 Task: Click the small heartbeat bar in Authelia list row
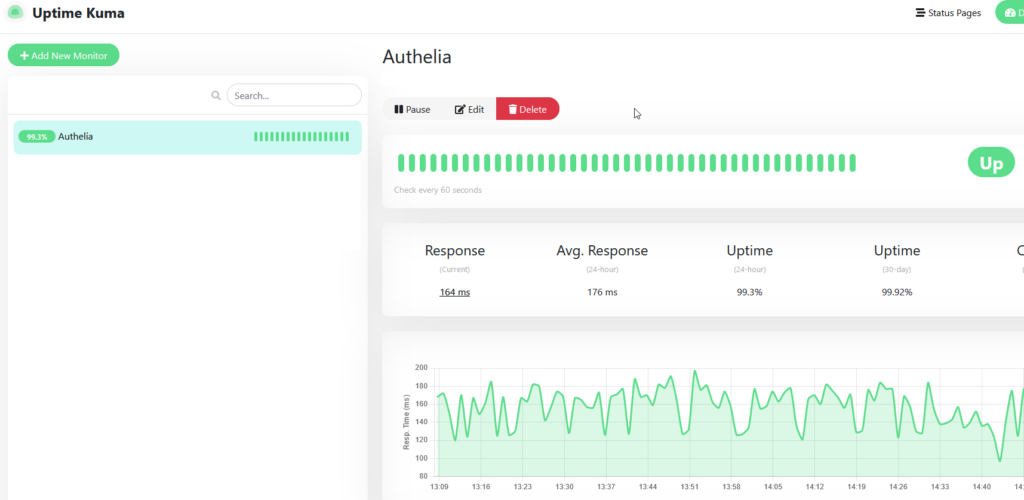click(301, 136)
